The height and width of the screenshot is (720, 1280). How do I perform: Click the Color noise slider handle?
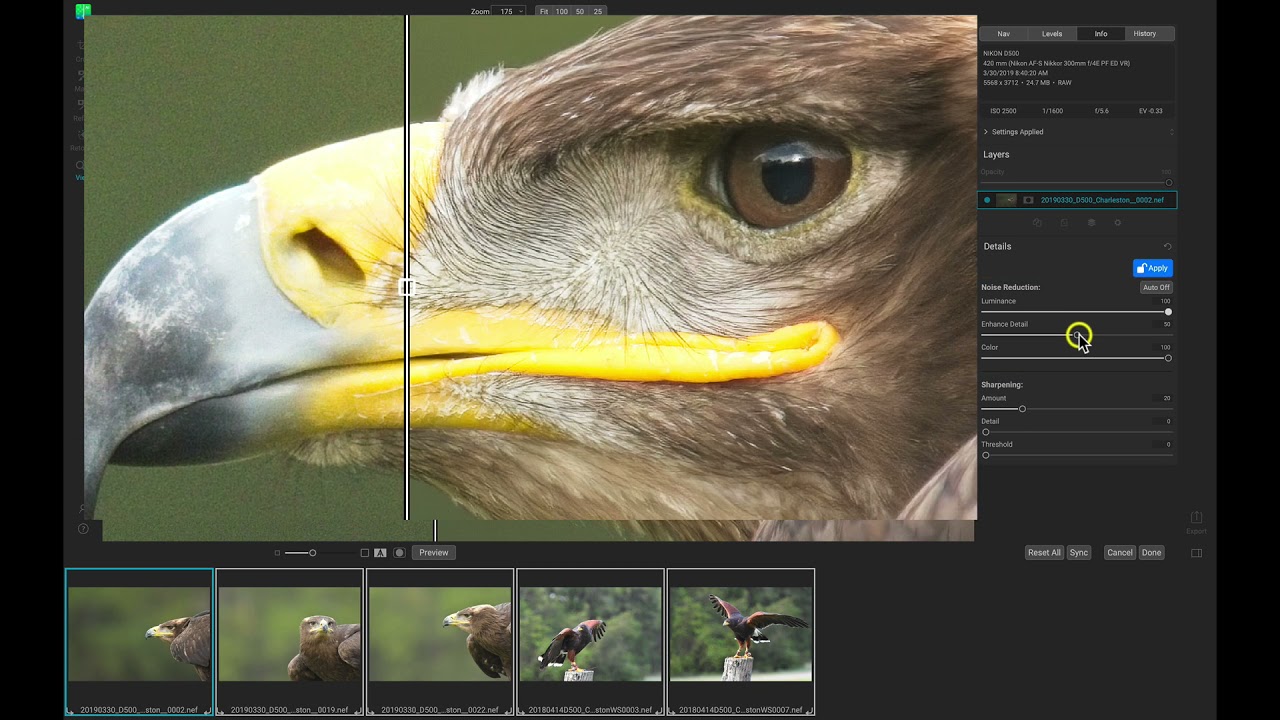(1168, 358)
